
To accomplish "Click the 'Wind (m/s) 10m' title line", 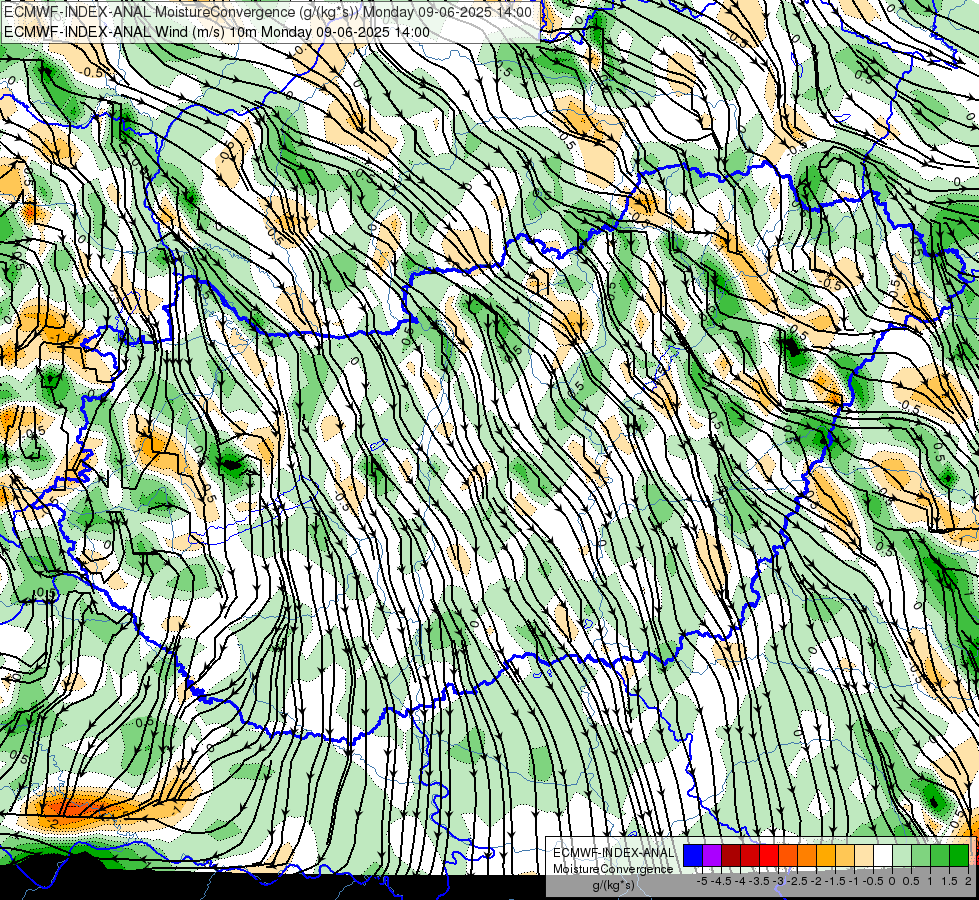I will (x=217, y=32).
